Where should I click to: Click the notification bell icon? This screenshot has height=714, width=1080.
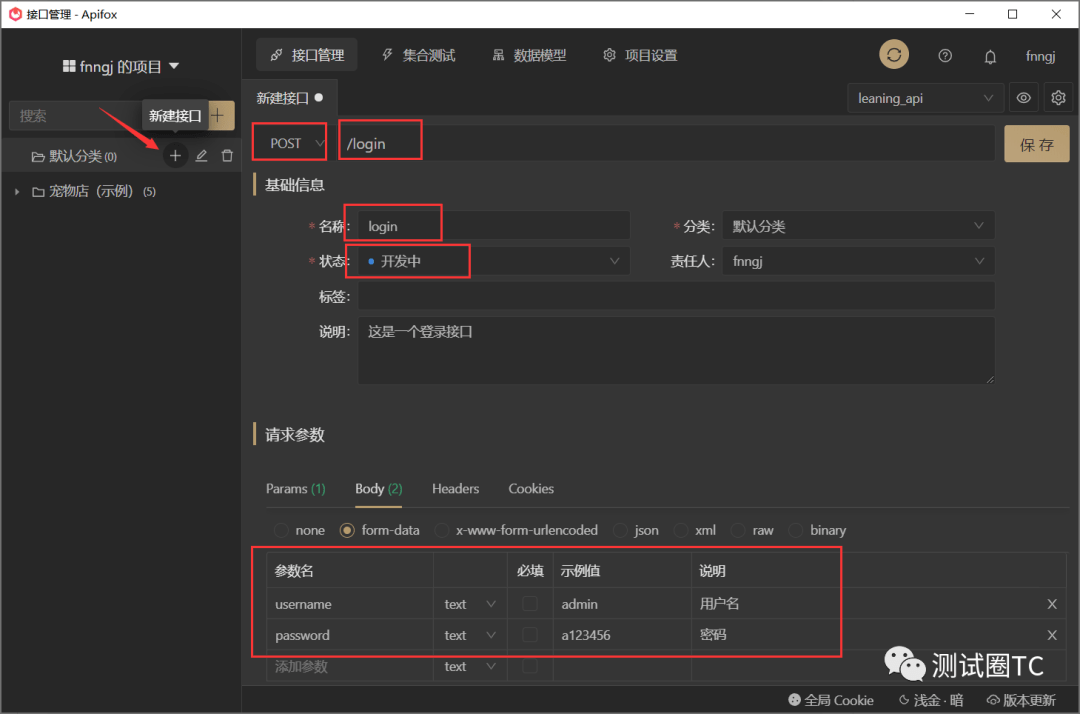coord(990,56)
